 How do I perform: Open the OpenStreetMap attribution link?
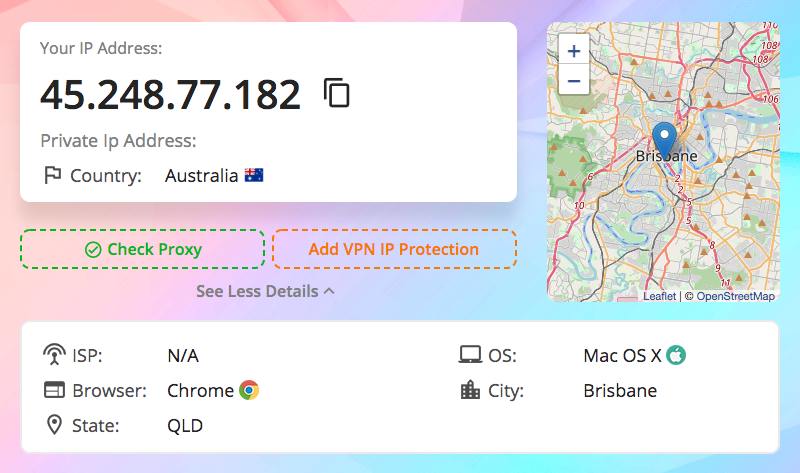pyautogui.click(x=735, y=296)
